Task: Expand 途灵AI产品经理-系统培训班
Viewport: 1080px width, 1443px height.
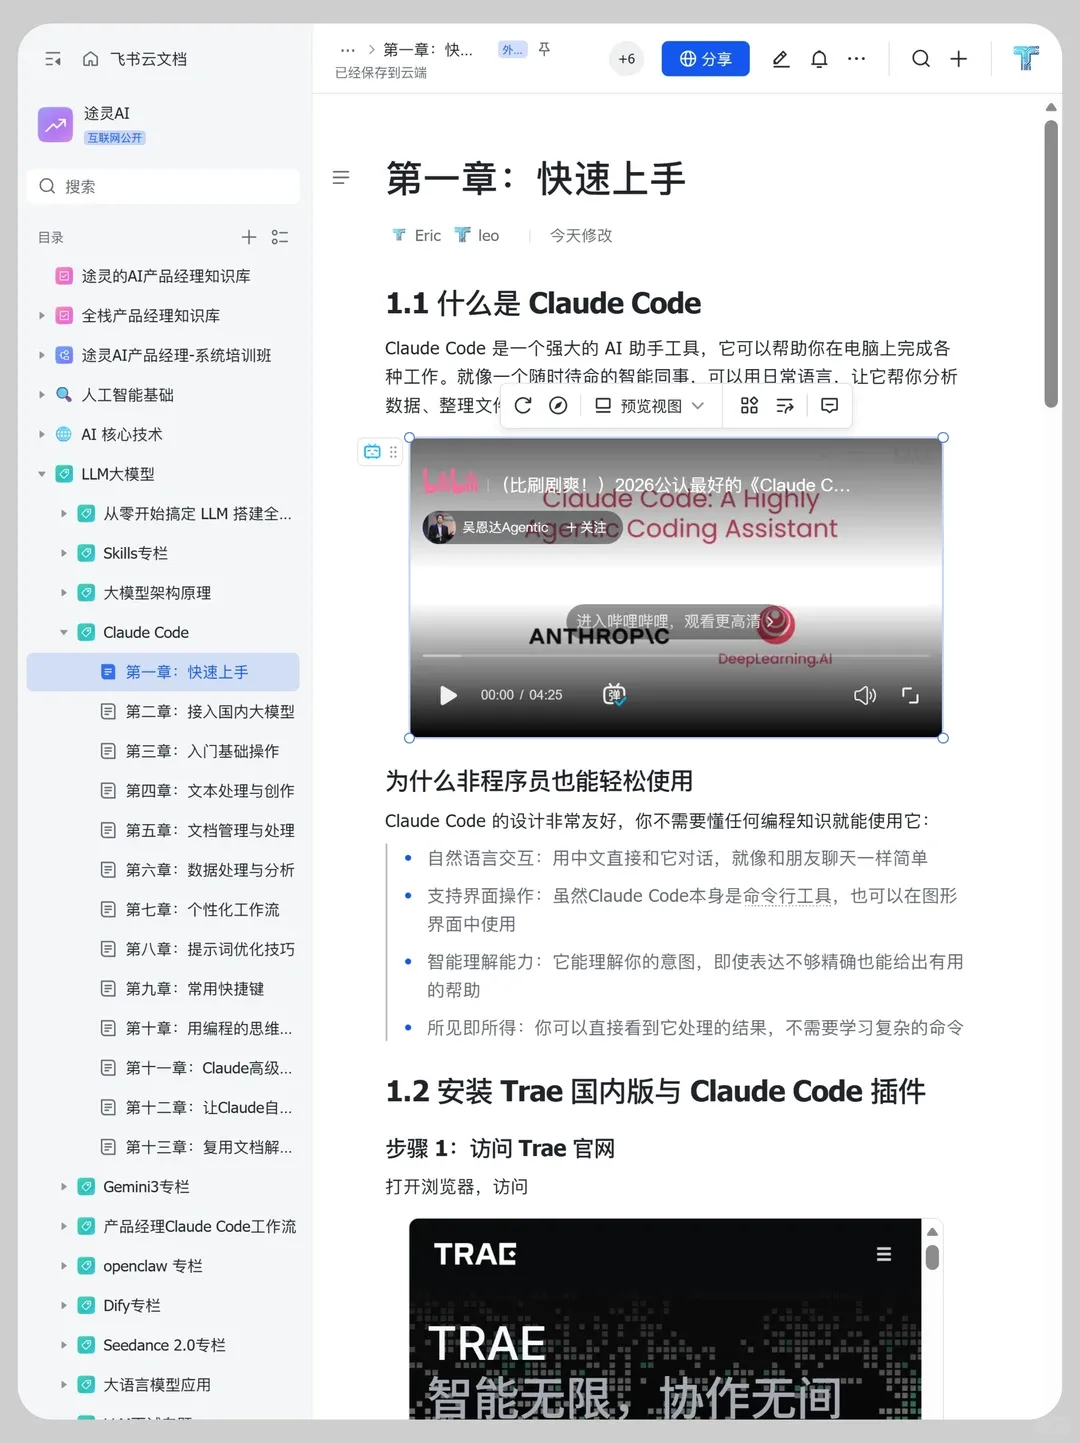Action: pyautogui.click(x=42, y=355)
